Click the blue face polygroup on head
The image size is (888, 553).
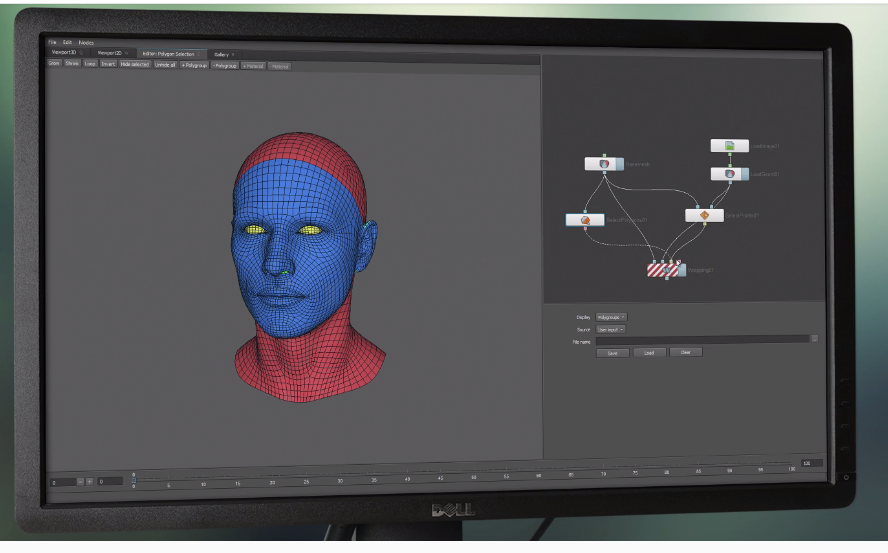[292, 249]
